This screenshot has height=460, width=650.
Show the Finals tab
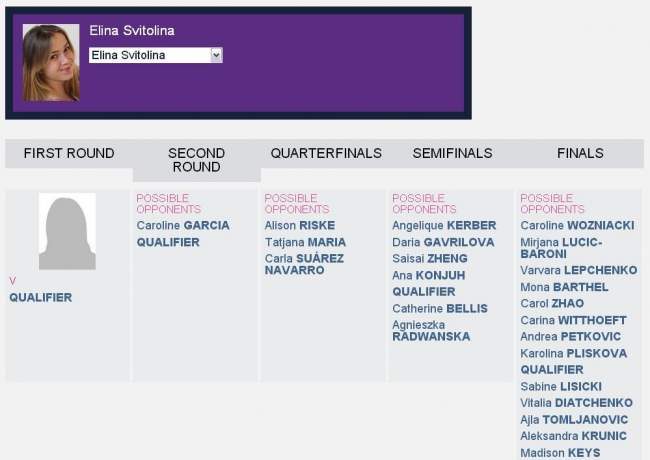[x=580, y=153]
